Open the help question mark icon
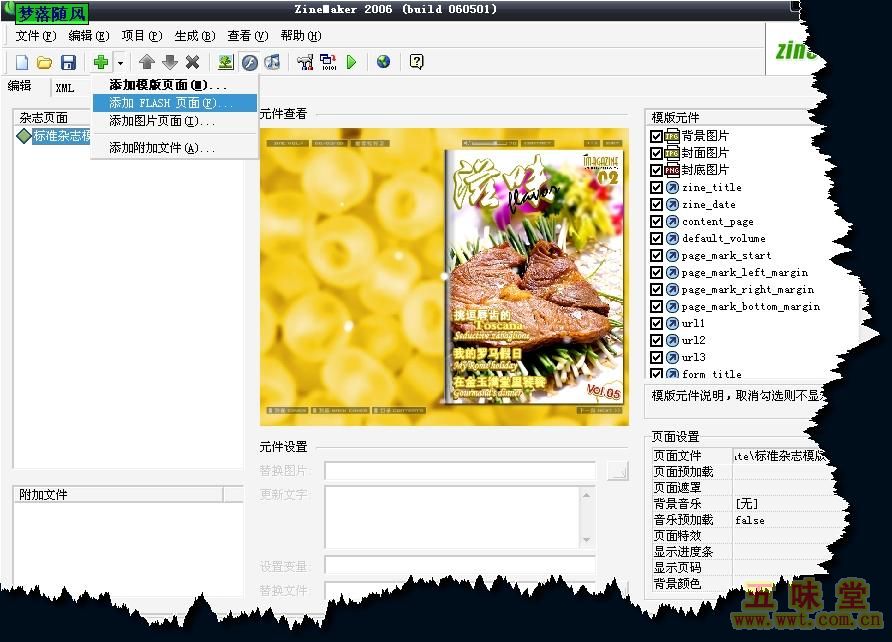The width and height of the screenshot is (892, 642). tap(417, 62)
